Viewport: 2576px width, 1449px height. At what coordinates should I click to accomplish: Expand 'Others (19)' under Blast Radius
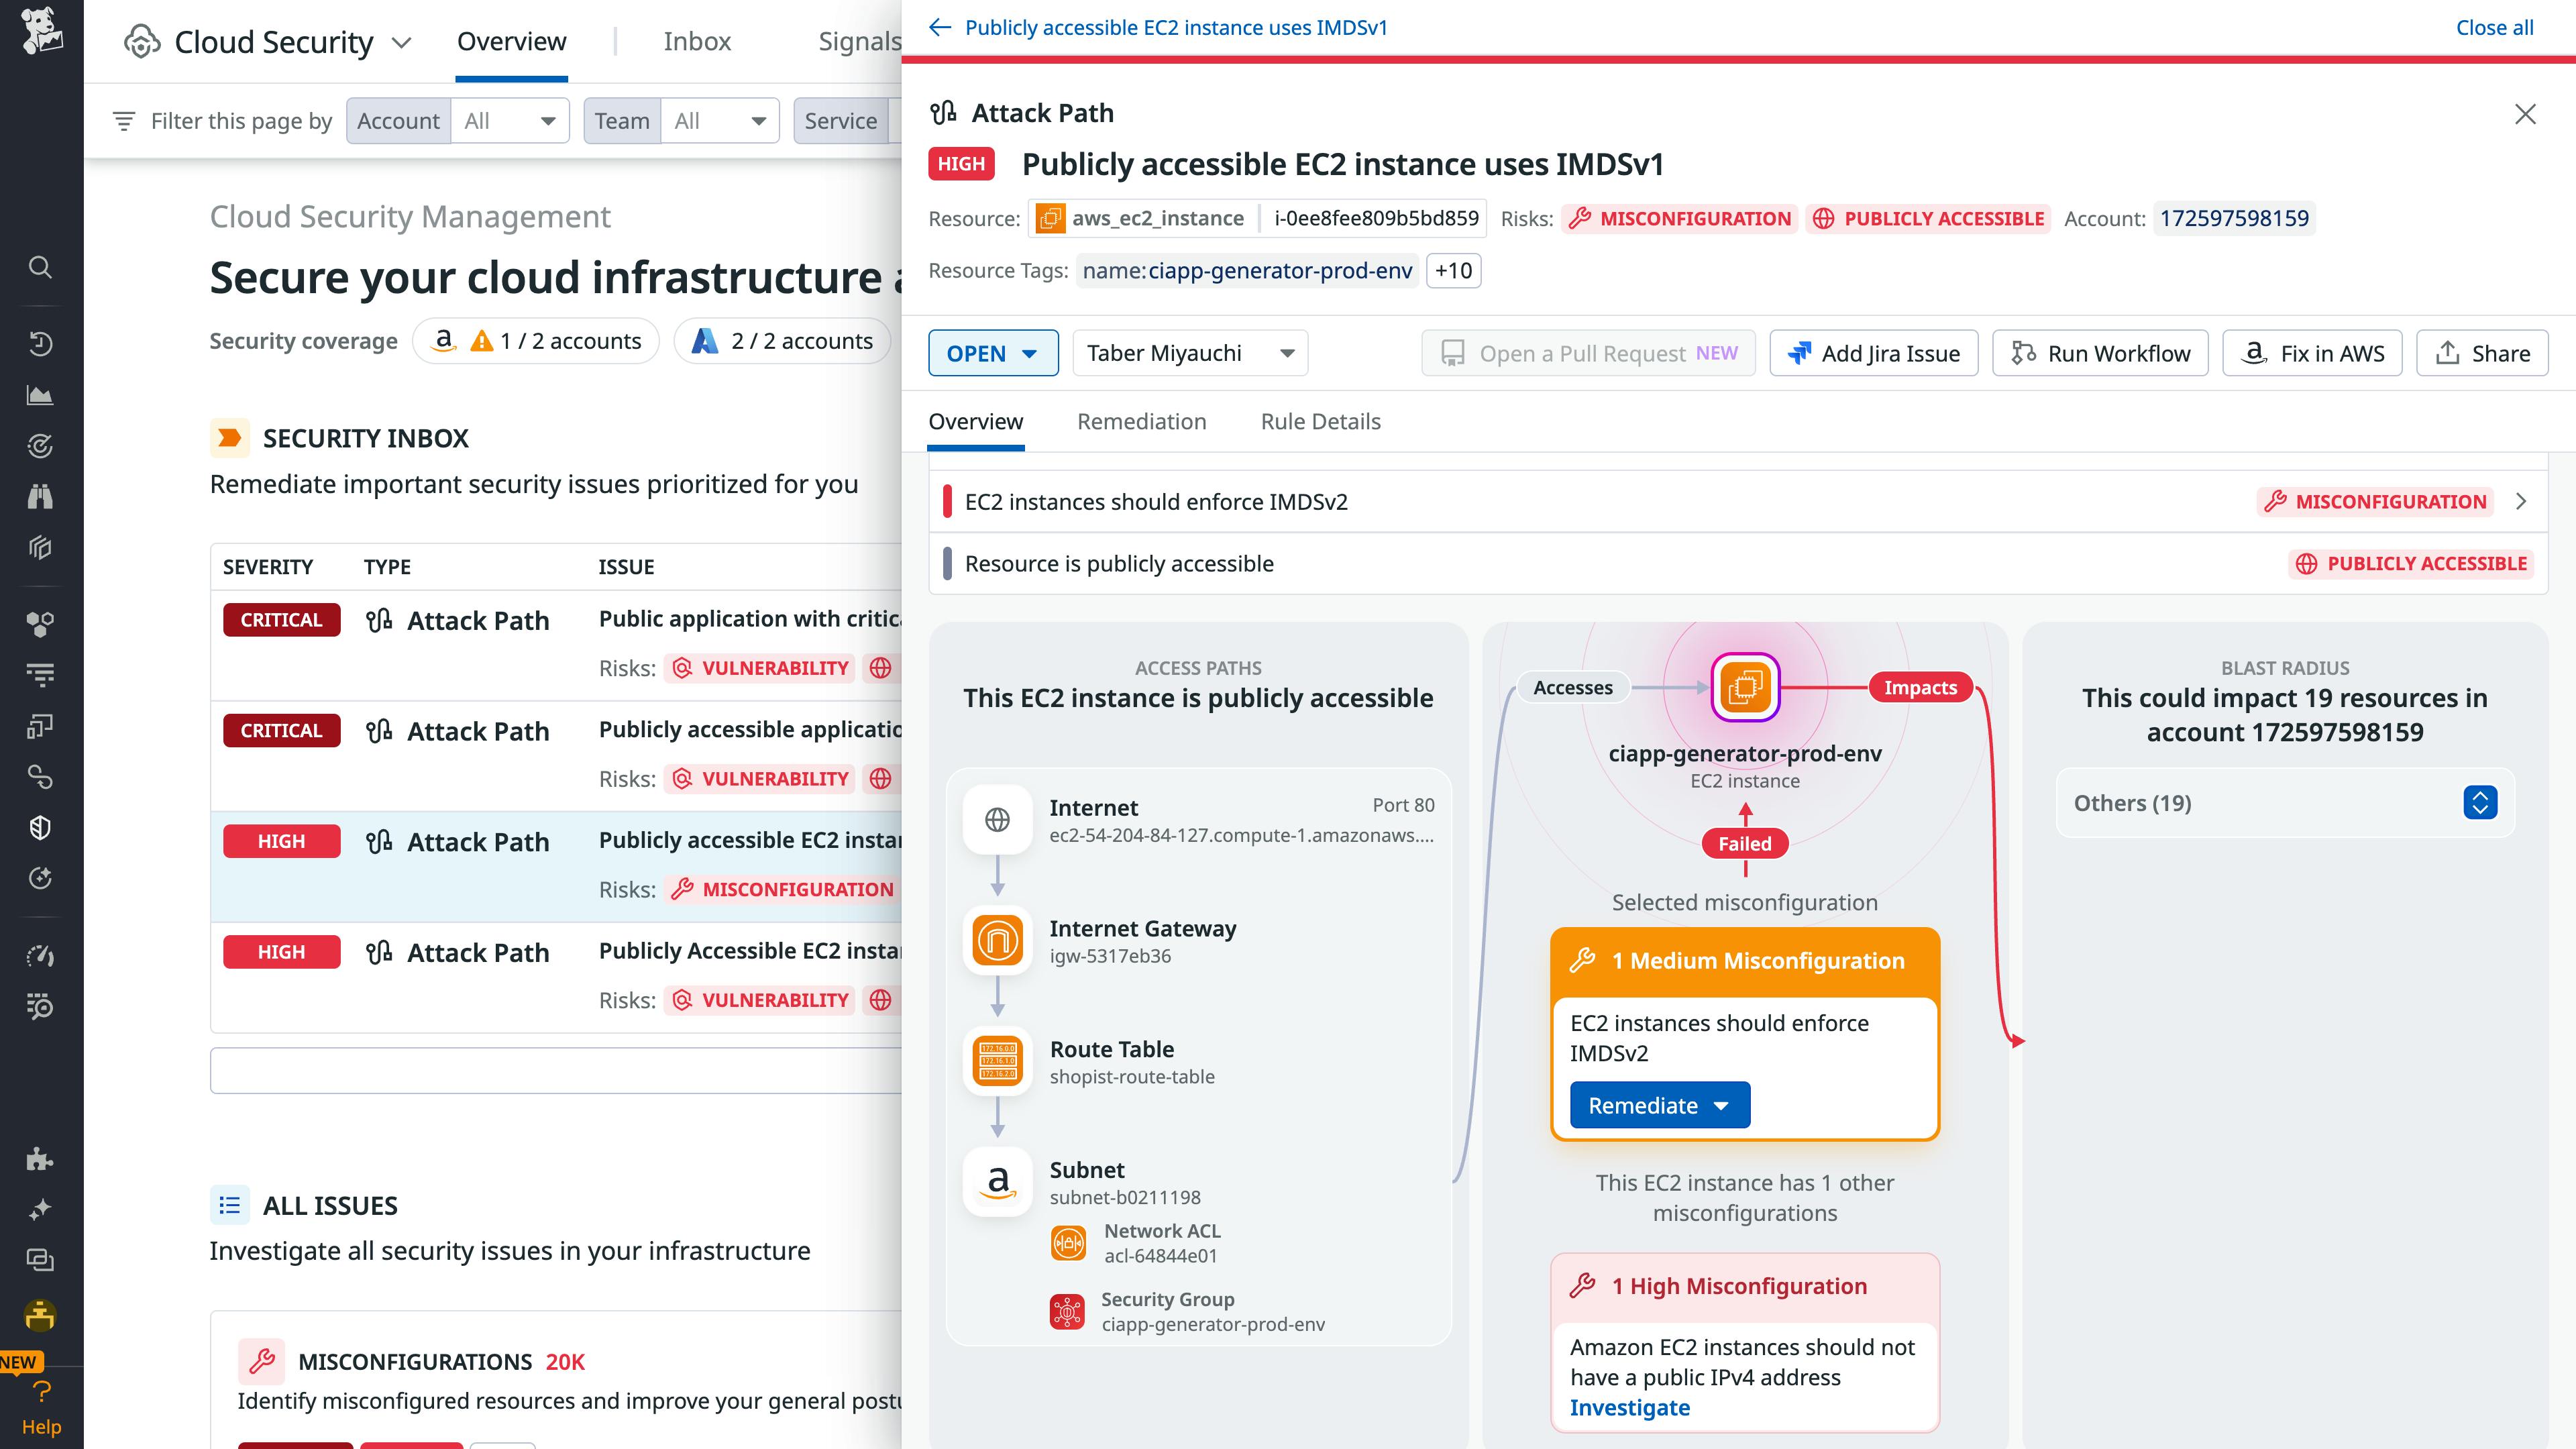click(x=2480, y=802)
